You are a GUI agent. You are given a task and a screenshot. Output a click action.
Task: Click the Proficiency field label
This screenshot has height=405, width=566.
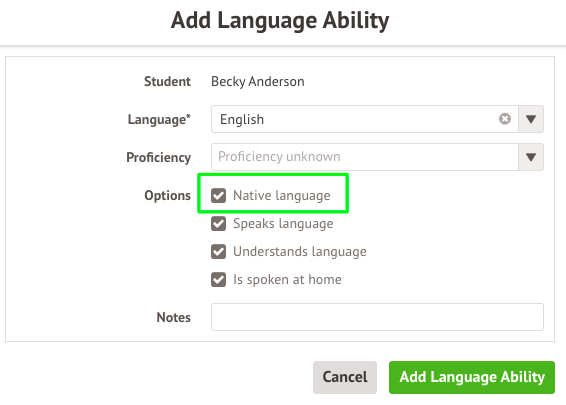158,157
